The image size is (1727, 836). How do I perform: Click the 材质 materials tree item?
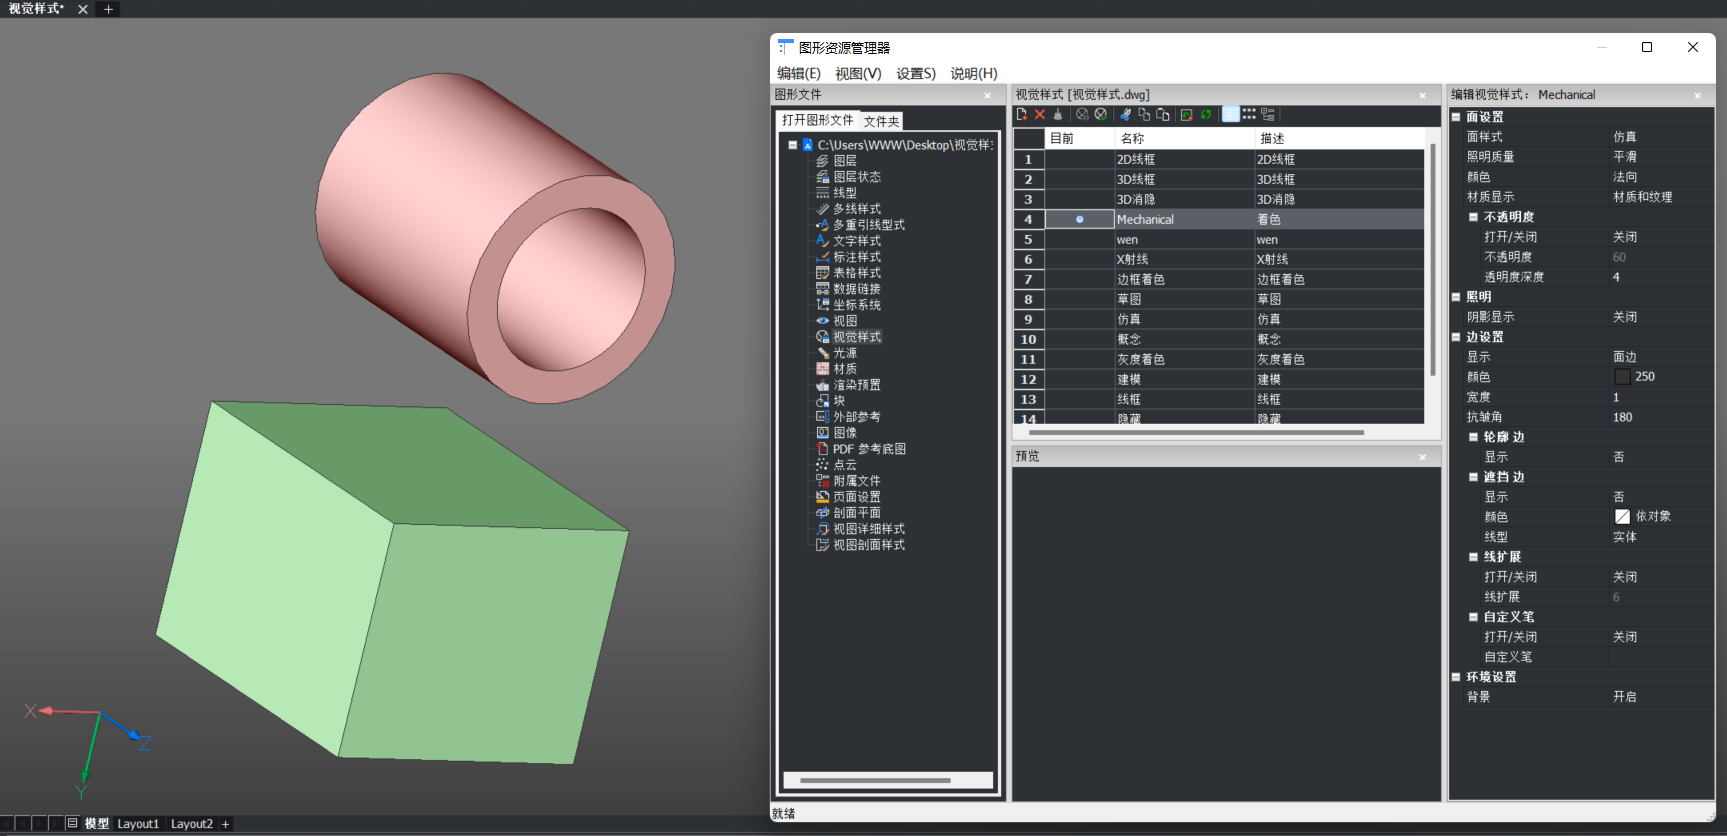coord(844,369)
